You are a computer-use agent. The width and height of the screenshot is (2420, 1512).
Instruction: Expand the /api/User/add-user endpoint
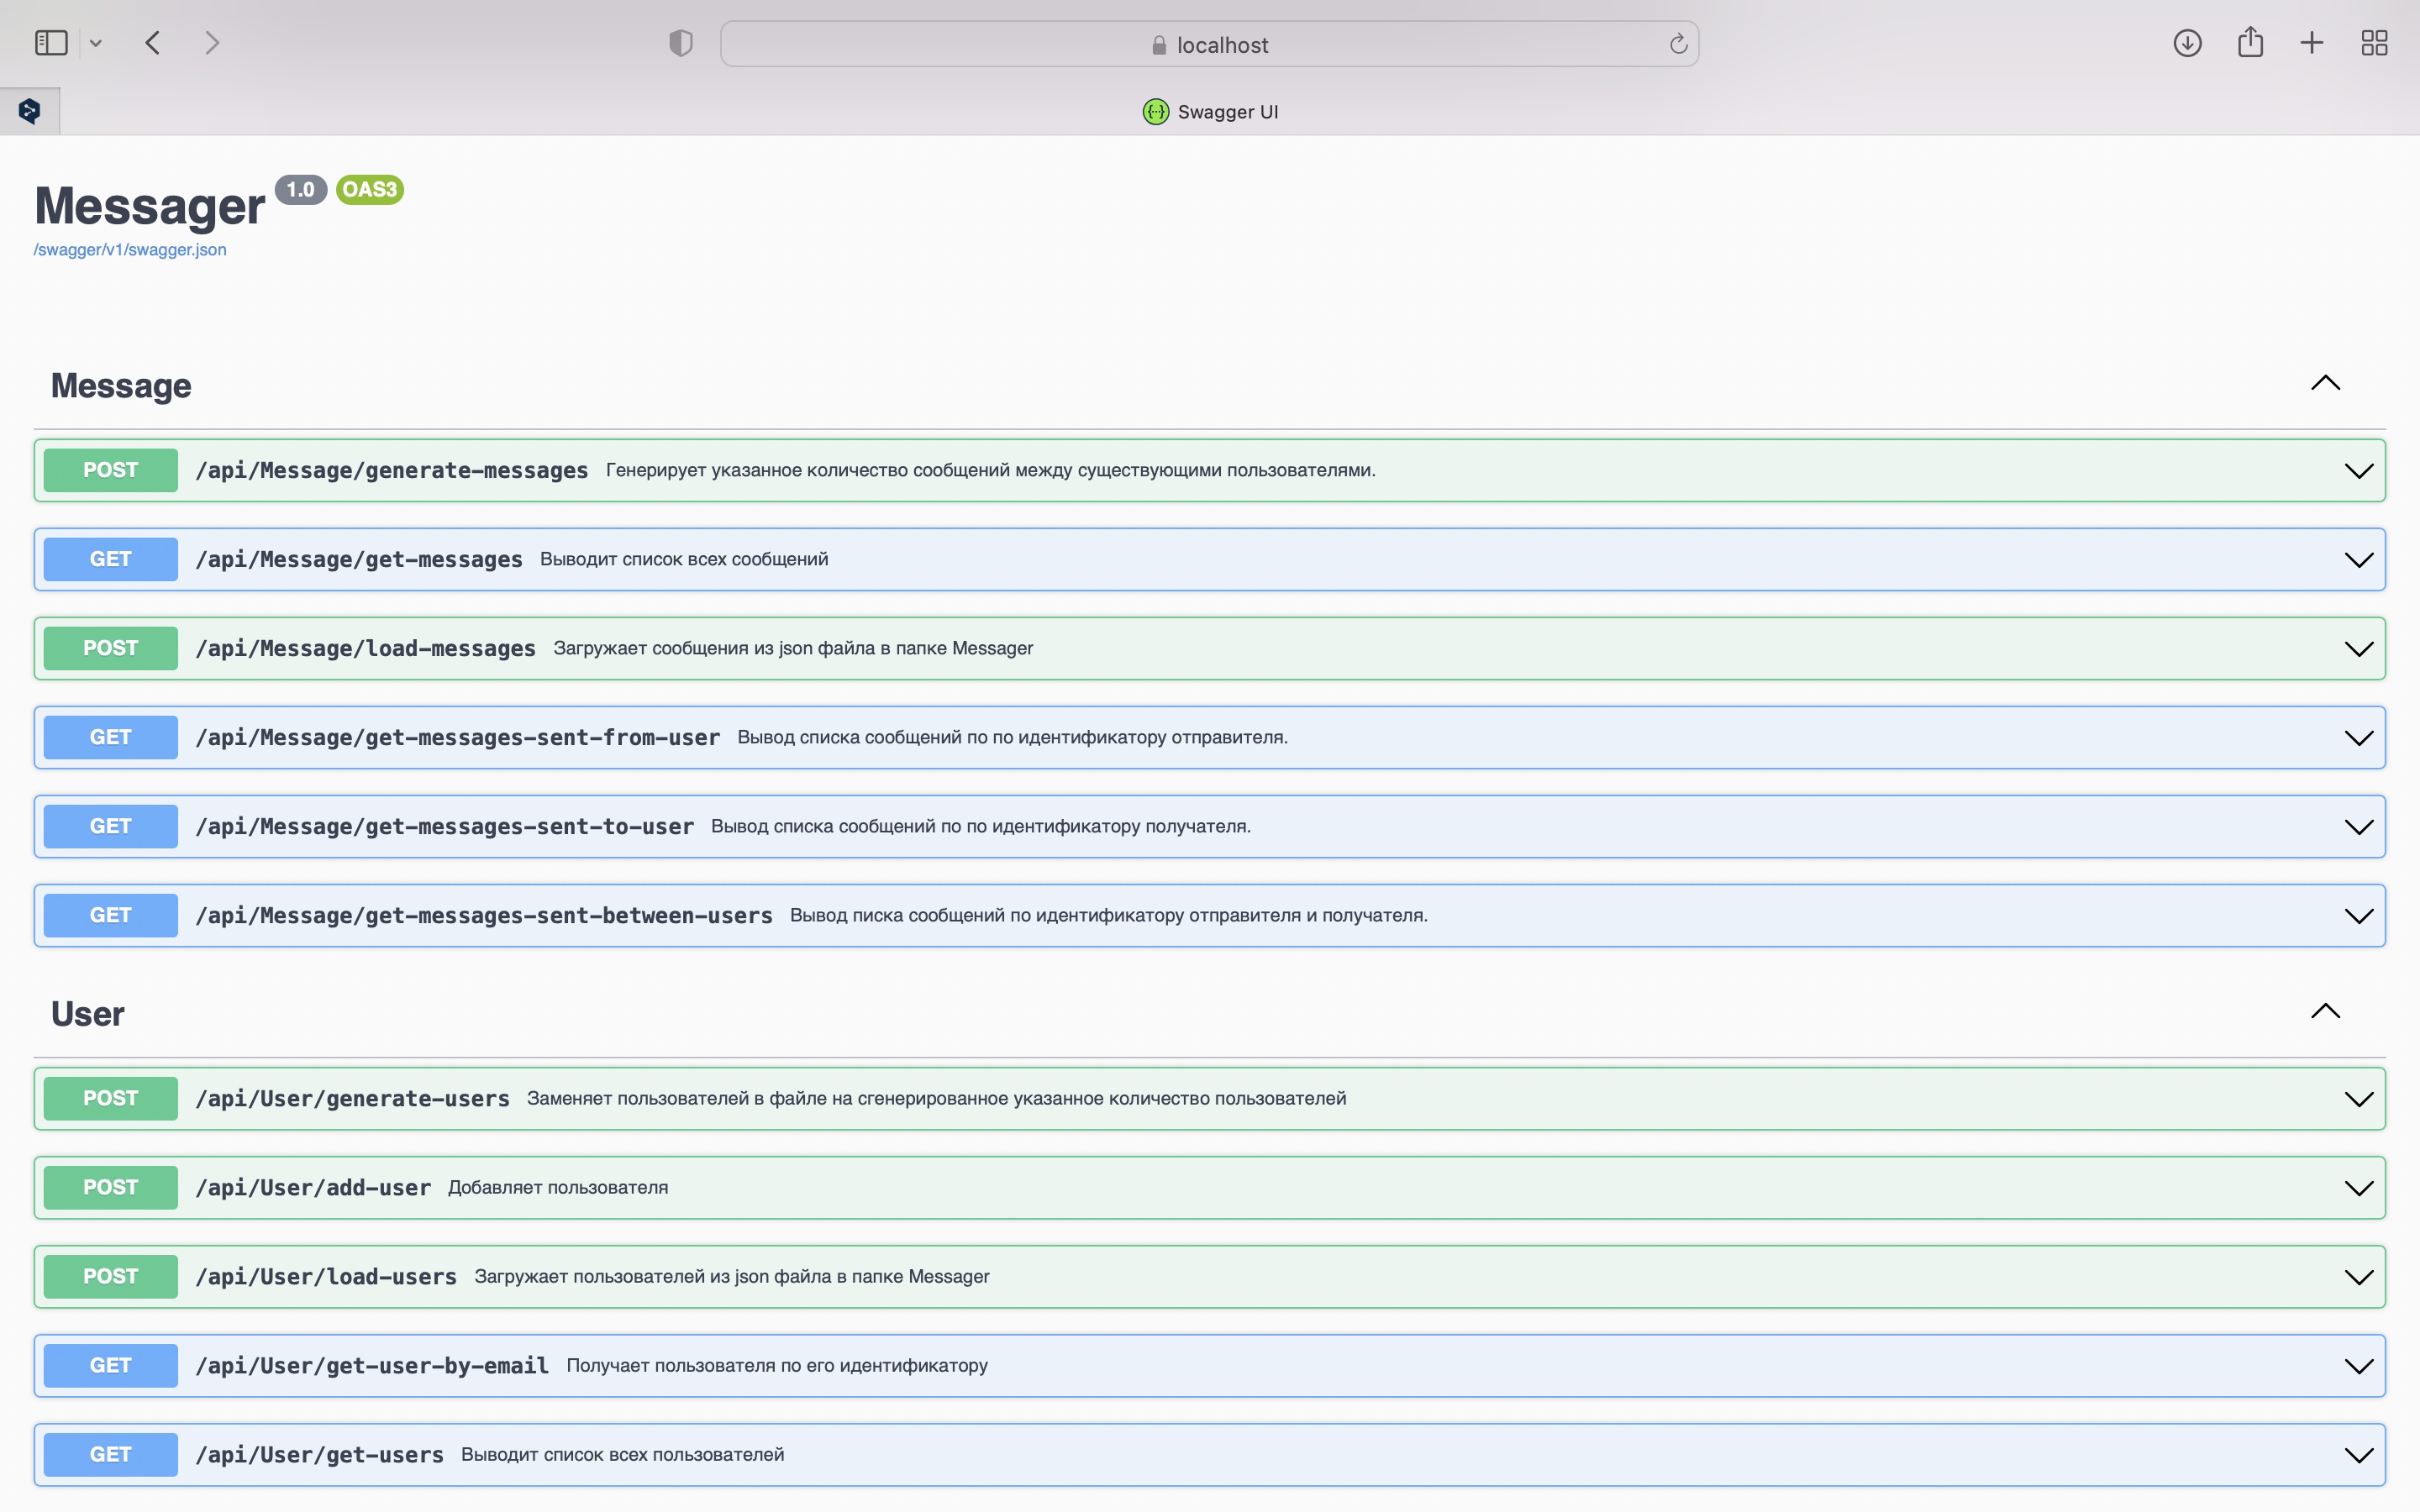tap(2359, 1187)
